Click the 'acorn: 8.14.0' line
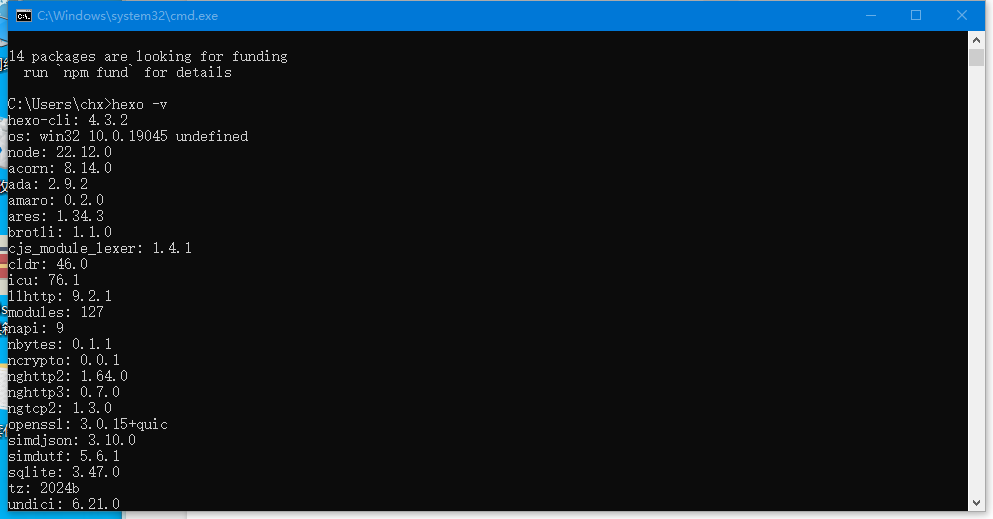 pyautogui.click(x=60, y=168)
